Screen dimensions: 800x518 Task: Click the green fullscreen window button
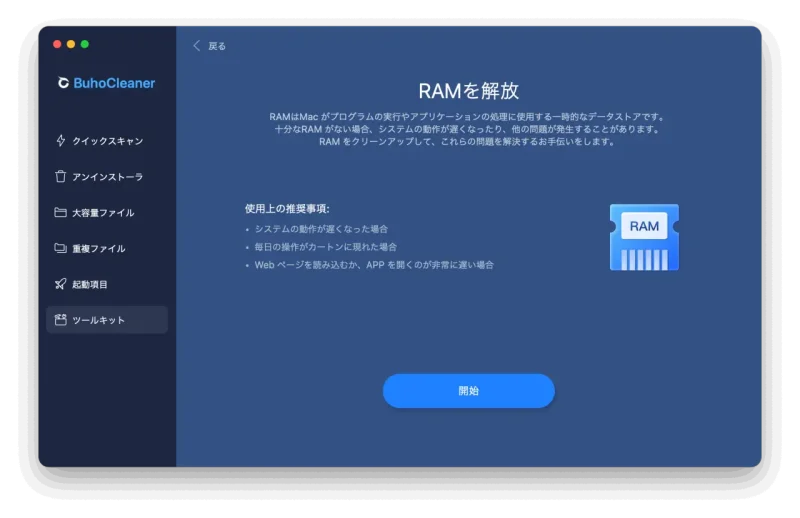point(85,44)
